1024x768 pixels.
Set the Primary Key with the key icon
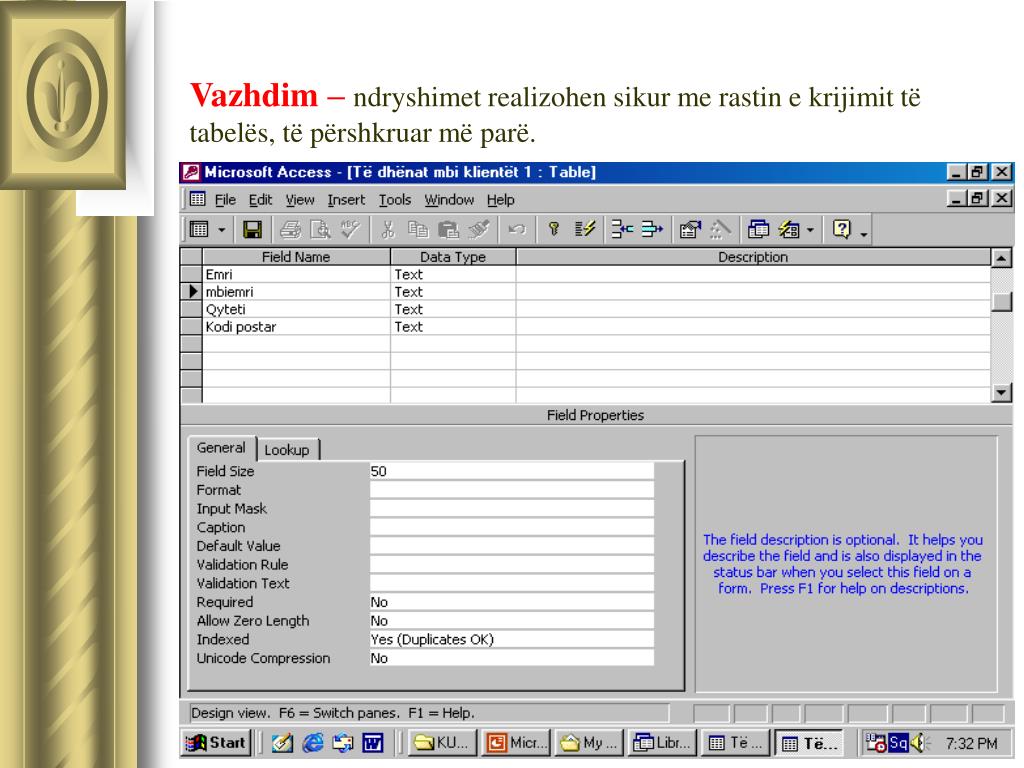point(554,230)
